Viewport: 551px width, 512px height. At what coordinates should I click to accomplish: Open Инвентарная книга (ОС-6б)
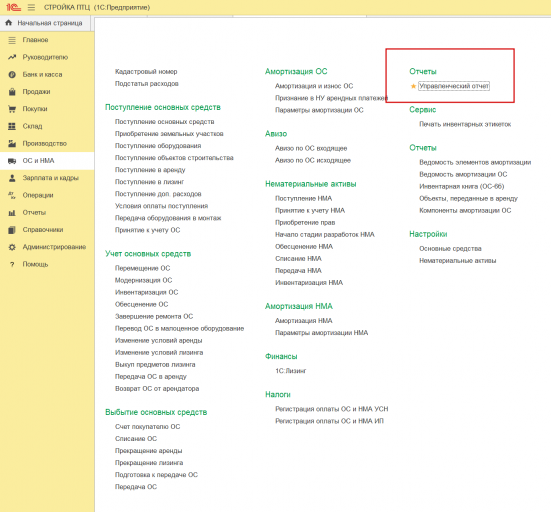pos(462,187)
